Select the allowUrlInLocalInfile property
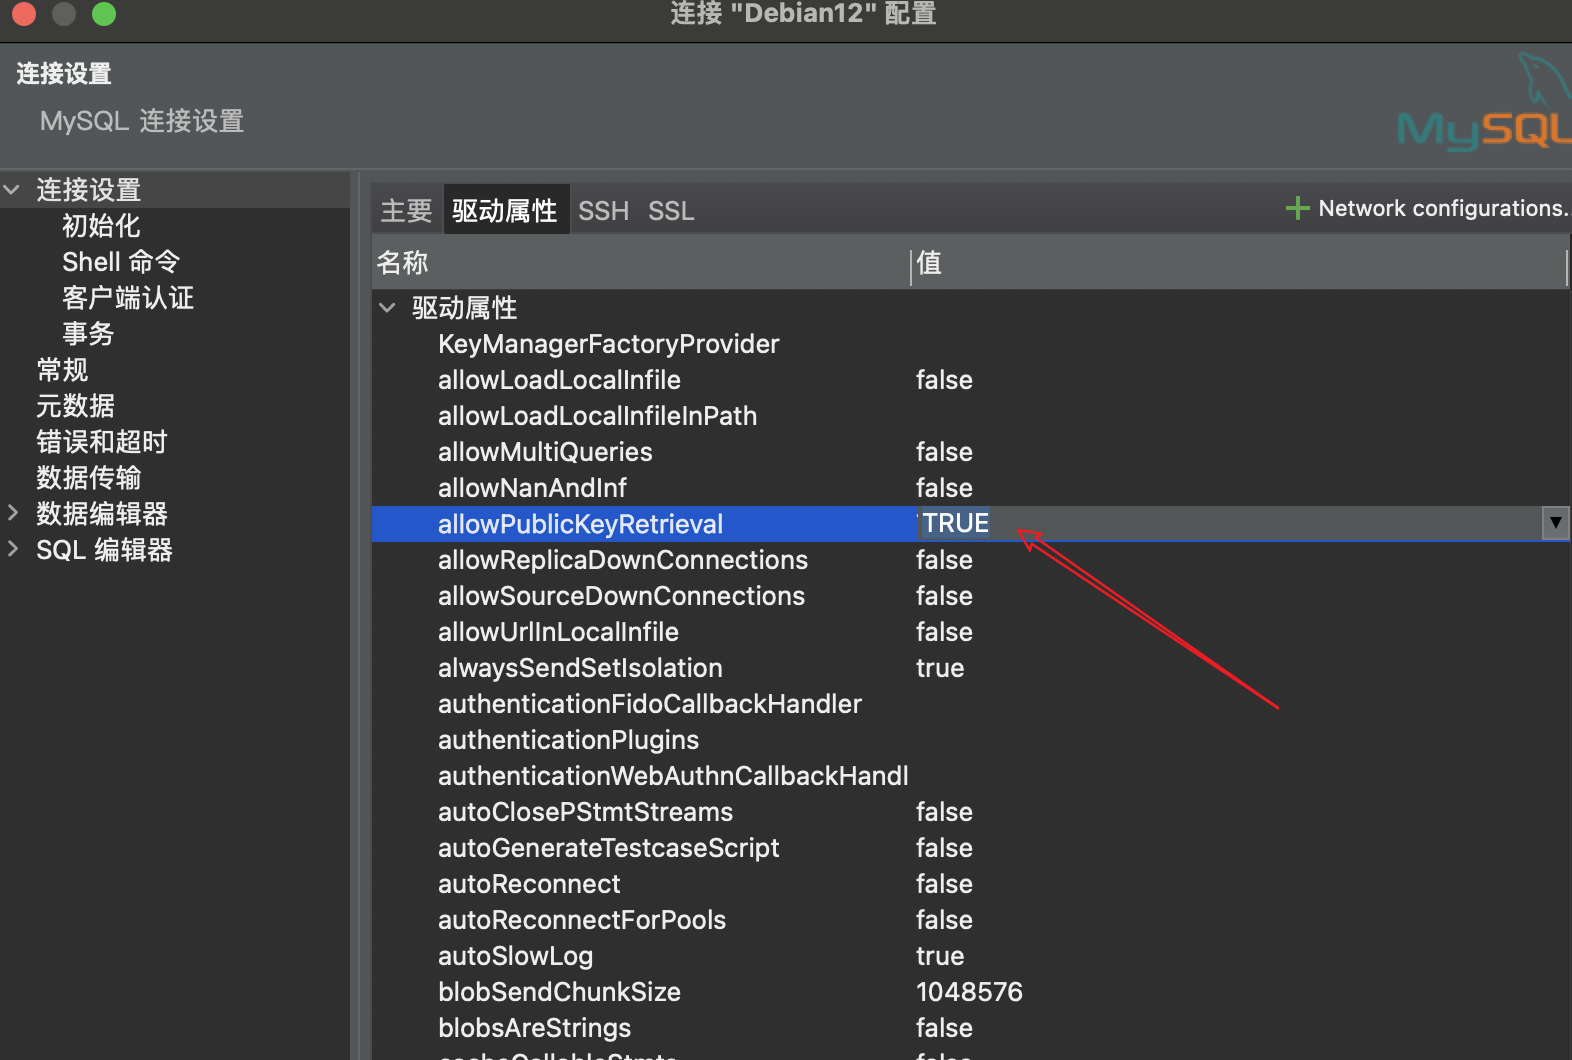The width and height of the screenshot is (1572, 1060). (558, 632)
